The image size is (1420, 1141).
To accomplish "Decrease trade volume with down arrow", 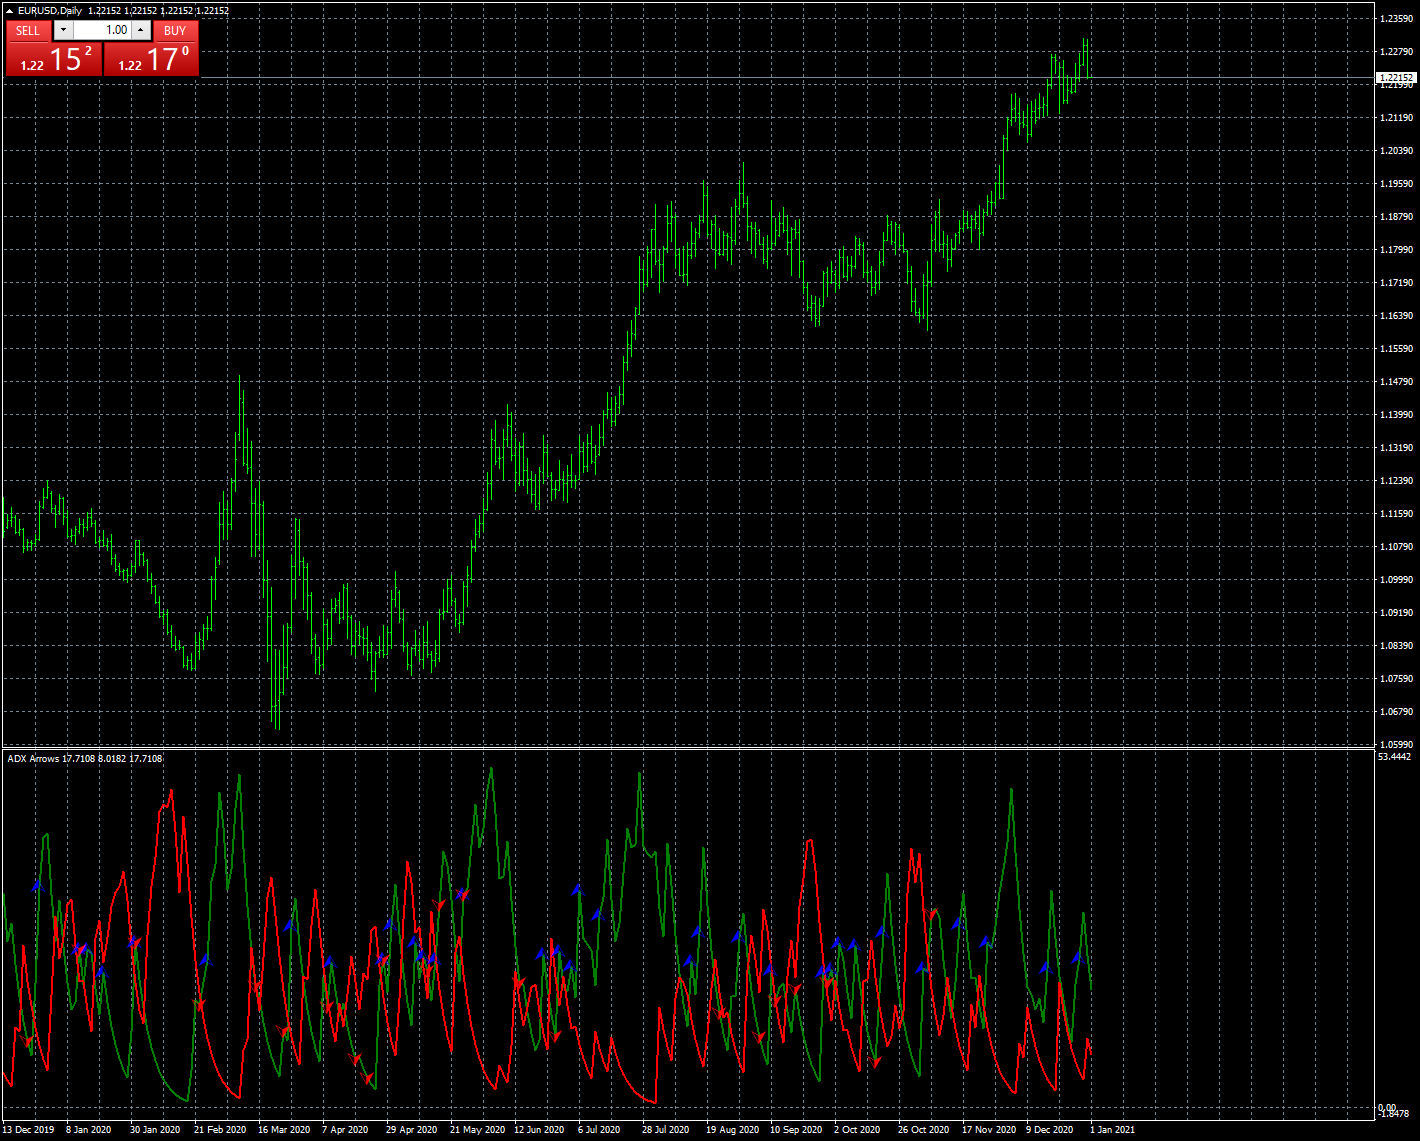I will pyautogui.click(x=63, y=30).
